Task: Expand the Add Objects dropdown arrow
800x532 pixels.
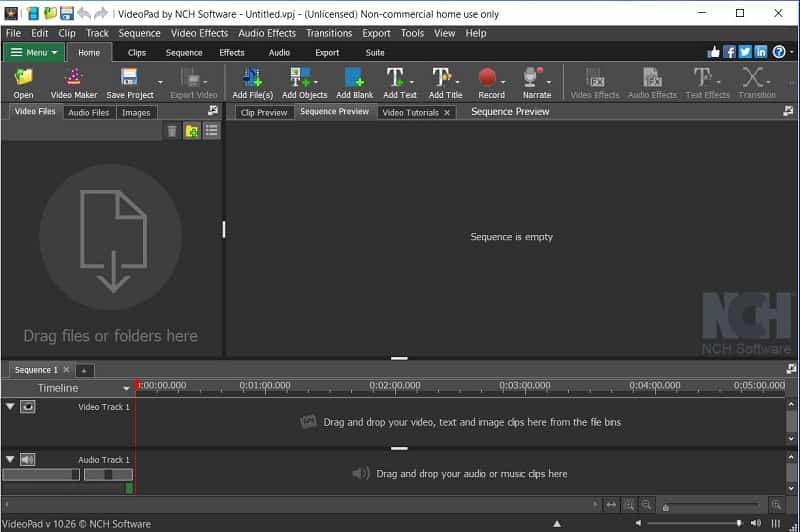Action: [x=316, y=82]
